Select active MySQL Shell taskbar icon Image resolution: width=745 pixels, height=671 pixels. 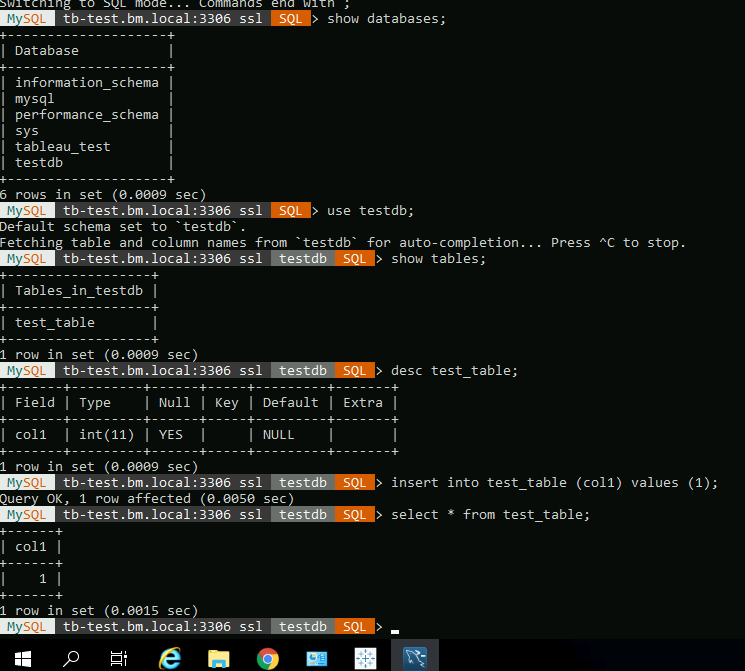tap(415, 659)
